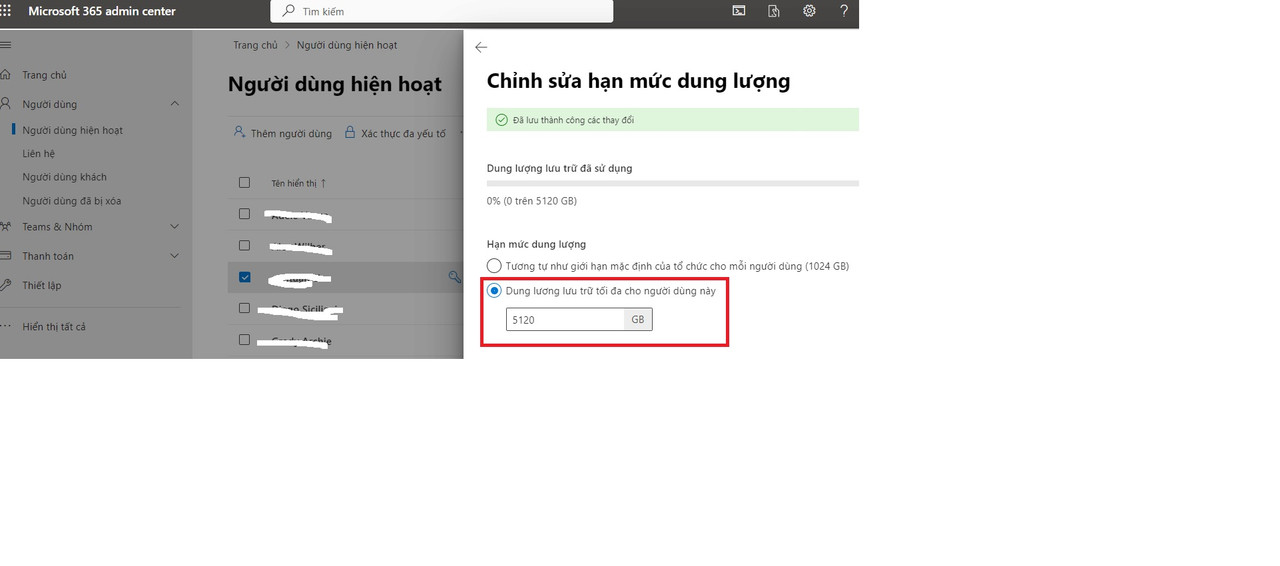Click the Thêm người dùng button
Viewport: 1280px width, 566px height.
point(282,133)
